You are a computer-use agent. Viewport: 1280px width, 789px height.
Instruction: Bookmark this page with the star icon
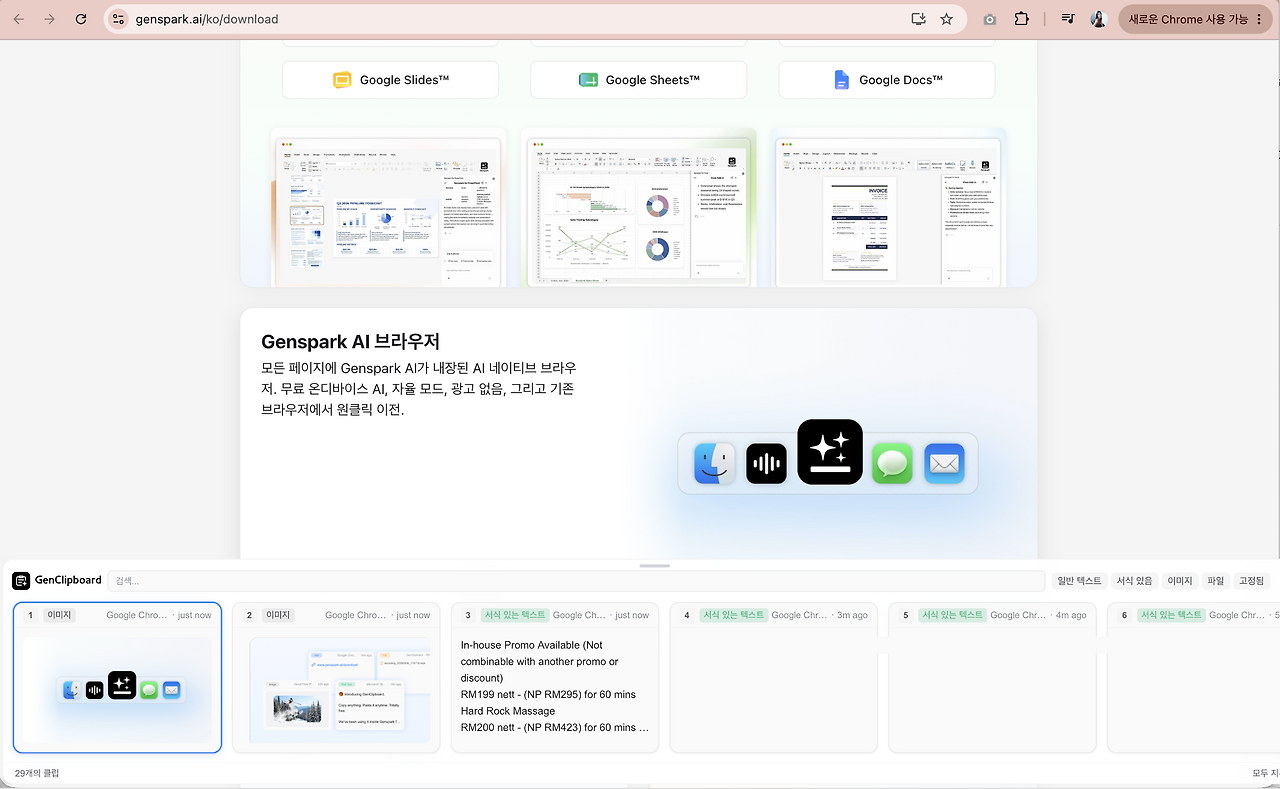(946, 19)
